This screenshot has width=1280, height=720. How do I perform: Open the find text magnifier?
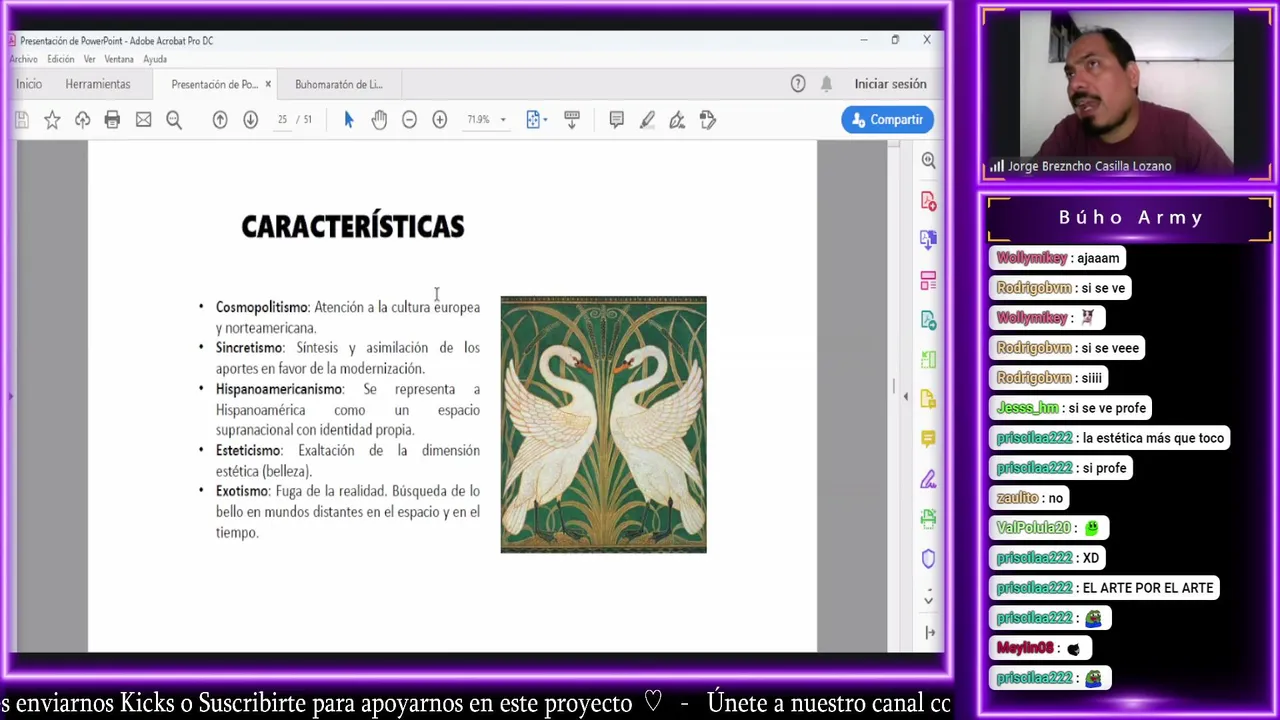pos(174,120)
